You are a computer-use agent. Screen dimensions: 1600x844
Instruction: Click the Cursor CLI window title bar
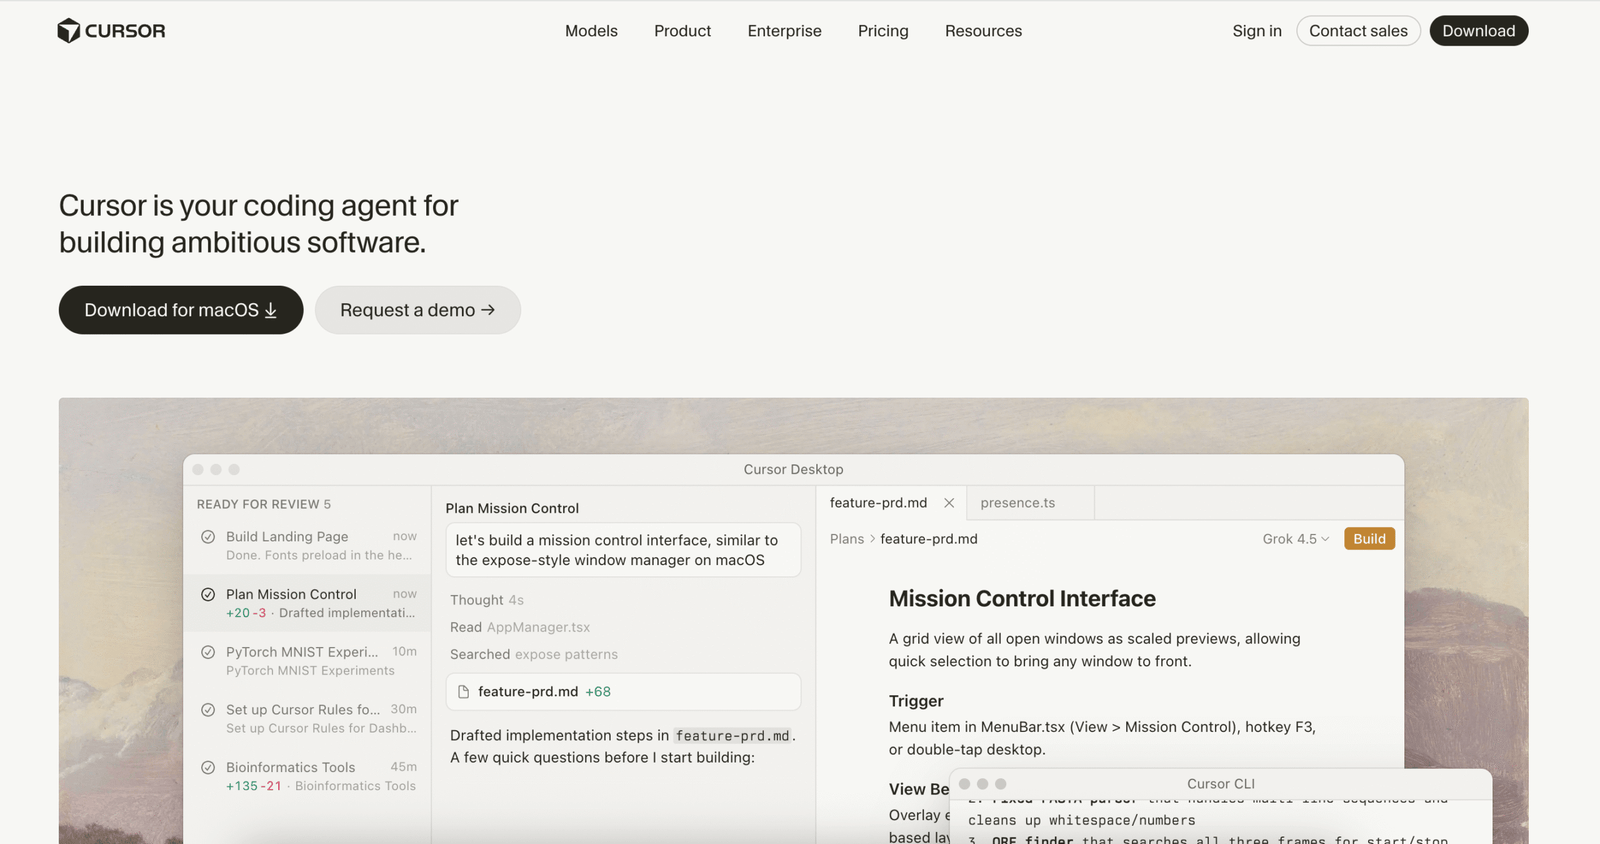1220,784
